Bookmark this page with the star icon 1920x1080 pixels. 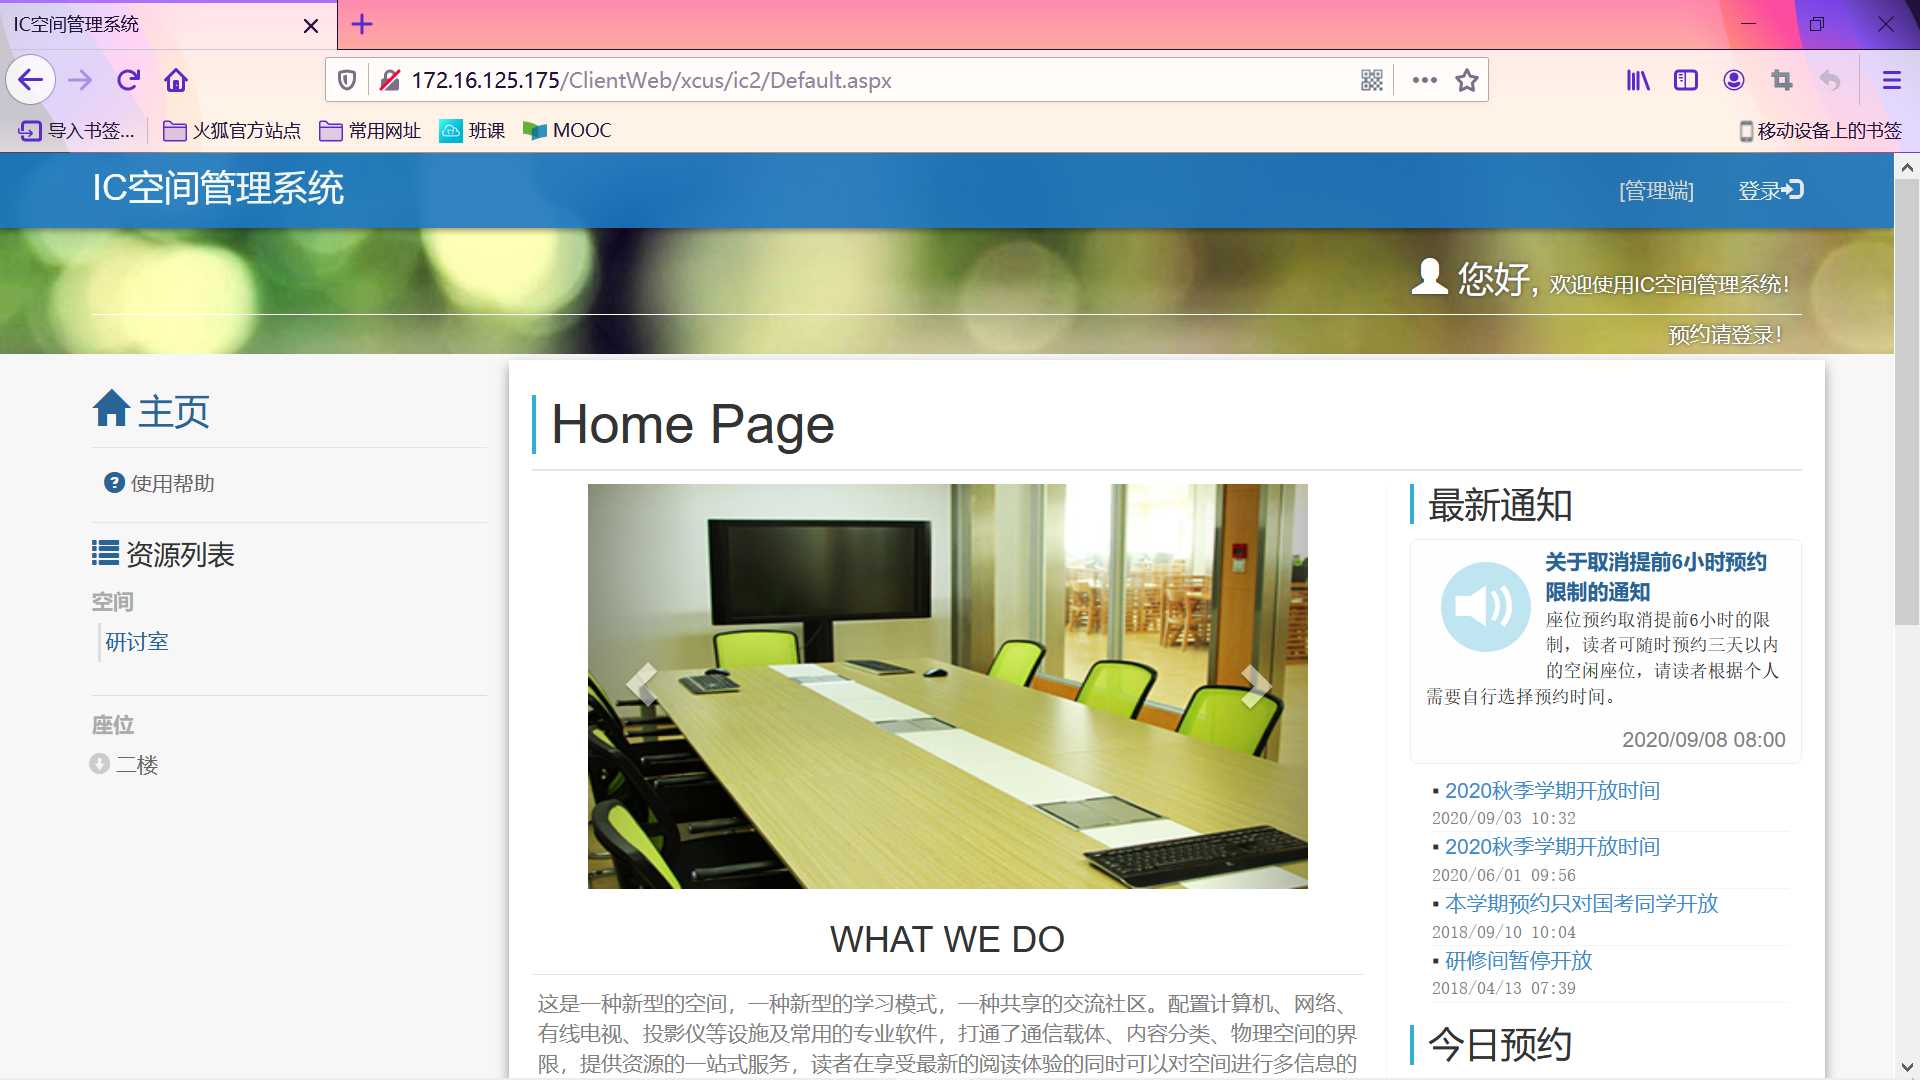click(1466, 80)
